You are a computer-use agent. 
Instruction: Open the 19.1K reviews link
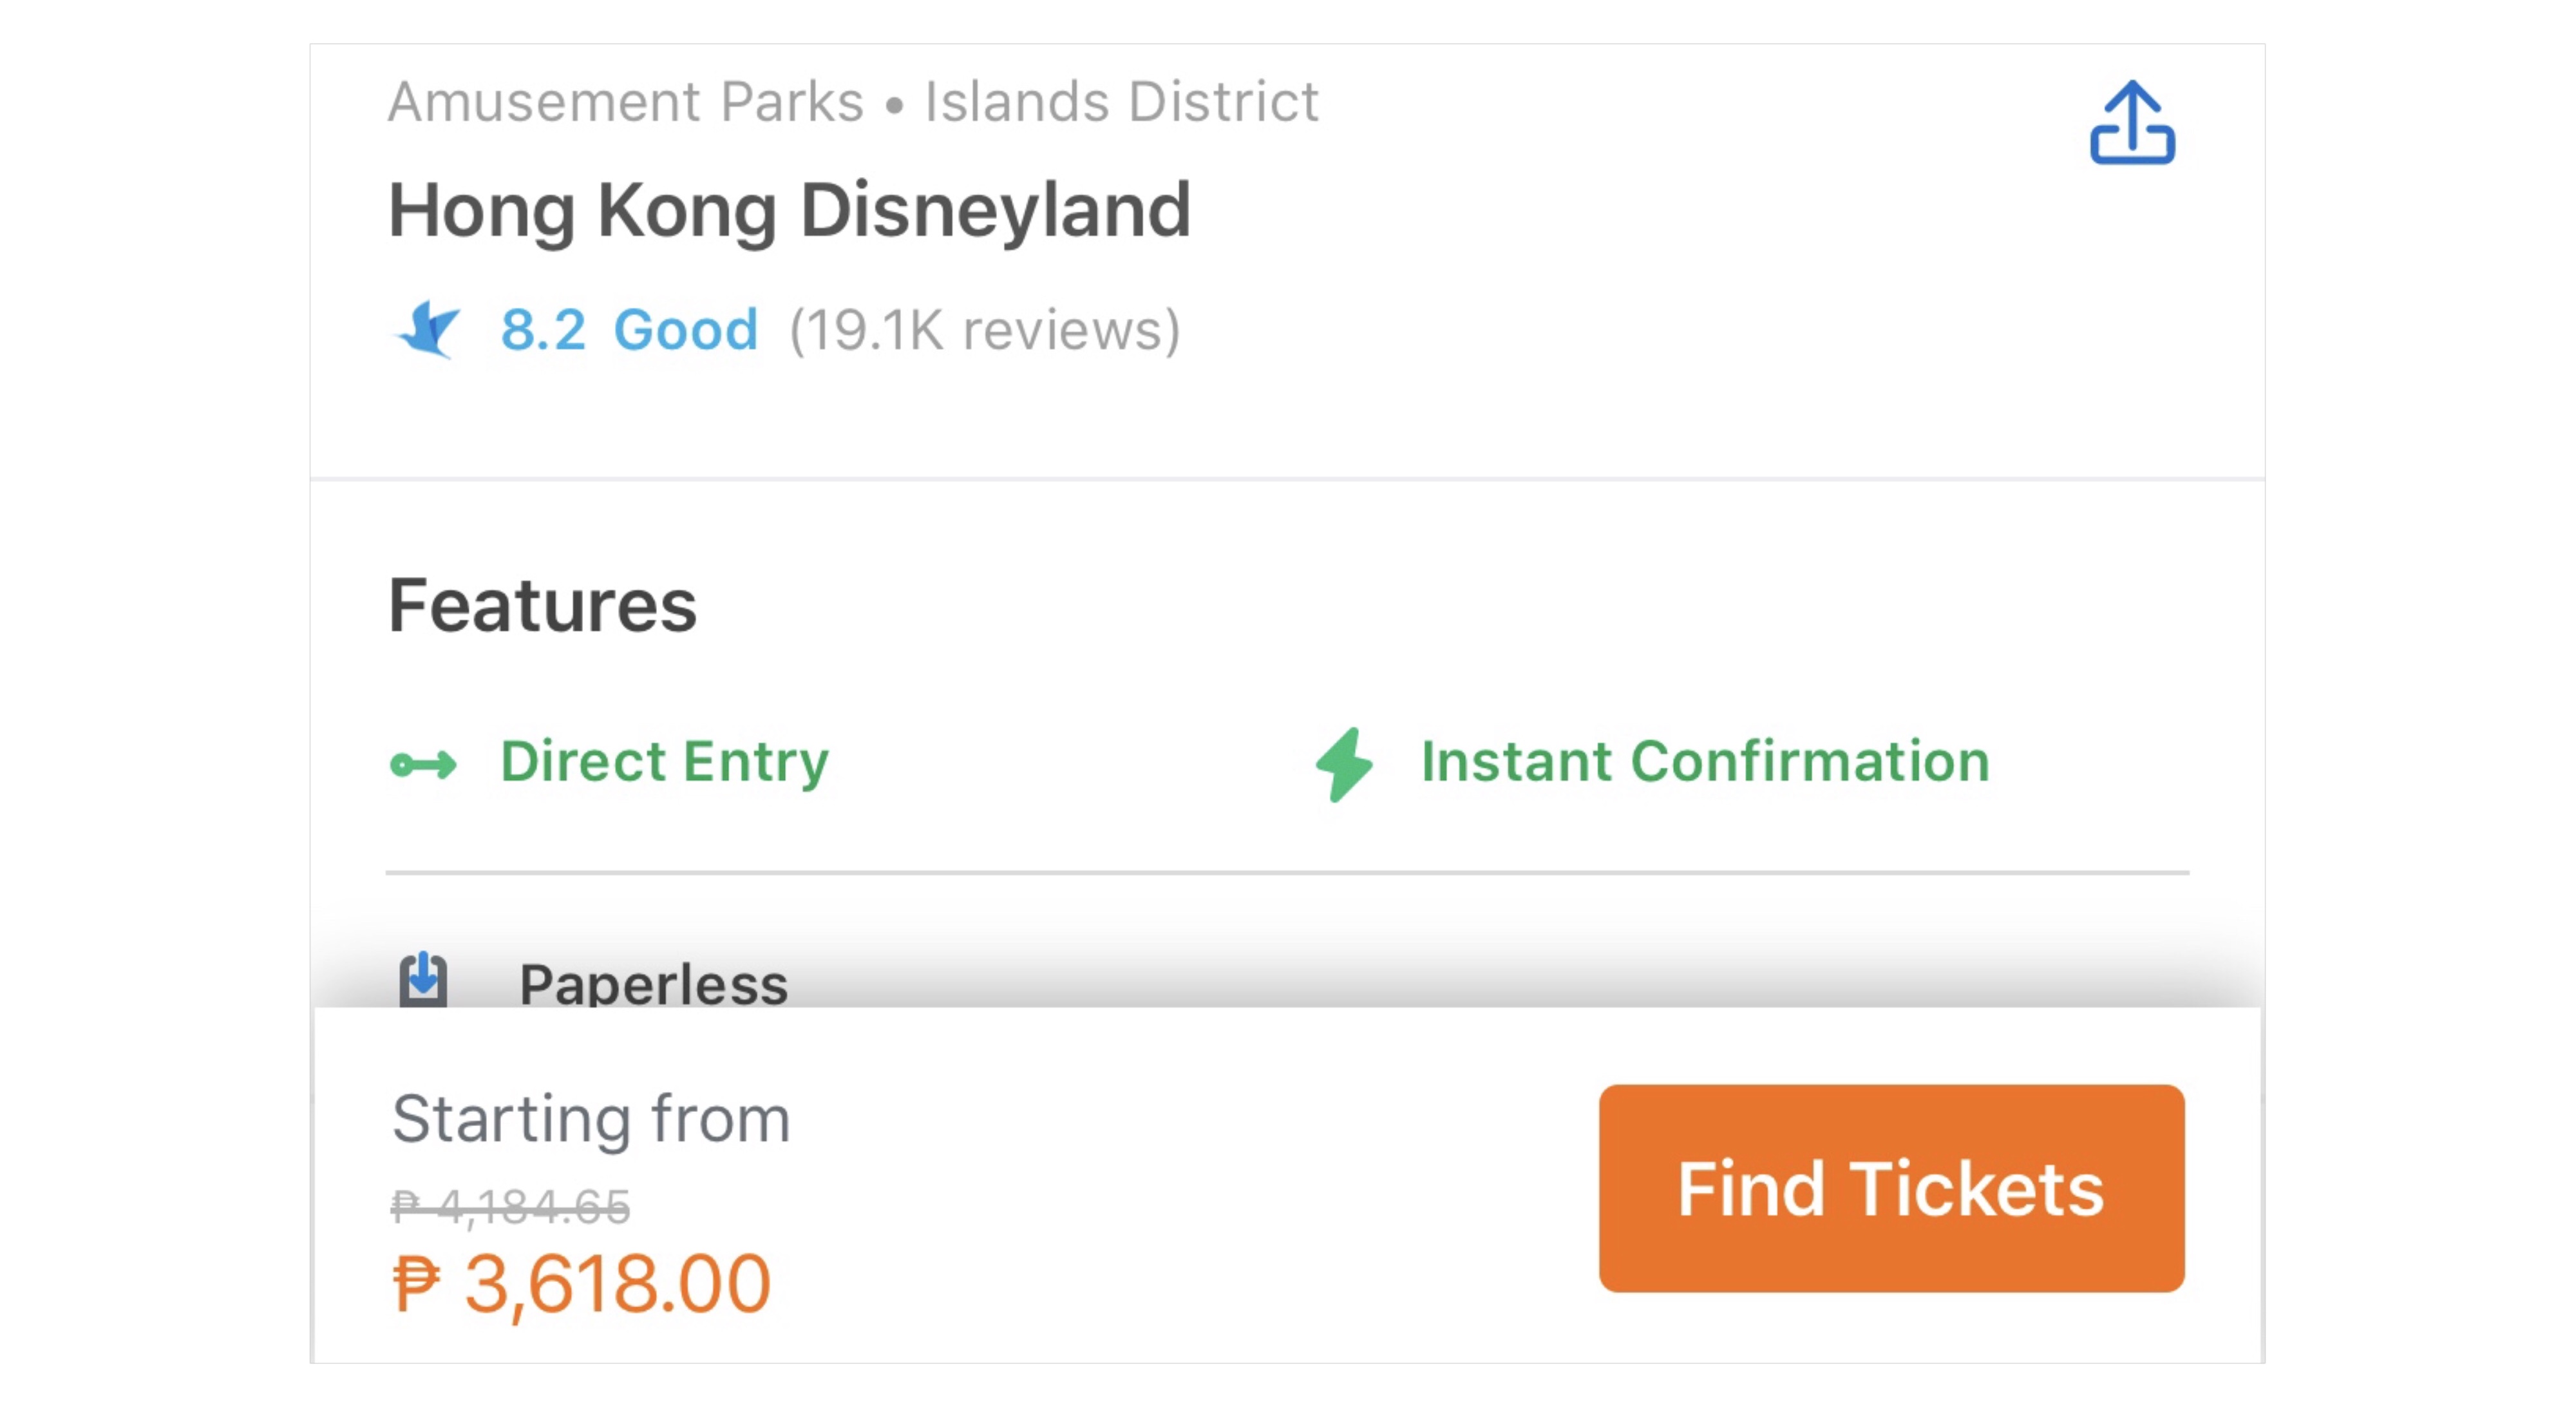pyautogui.click(x=984, y=330)
